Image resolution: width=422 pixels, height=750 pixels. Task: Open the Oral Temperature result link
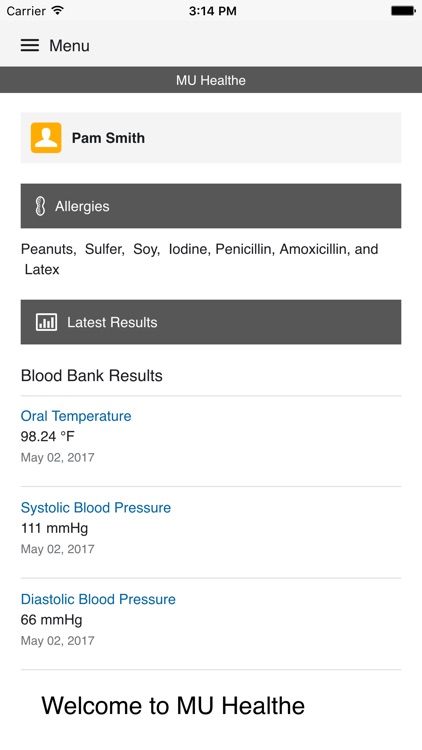pos(76,416)
